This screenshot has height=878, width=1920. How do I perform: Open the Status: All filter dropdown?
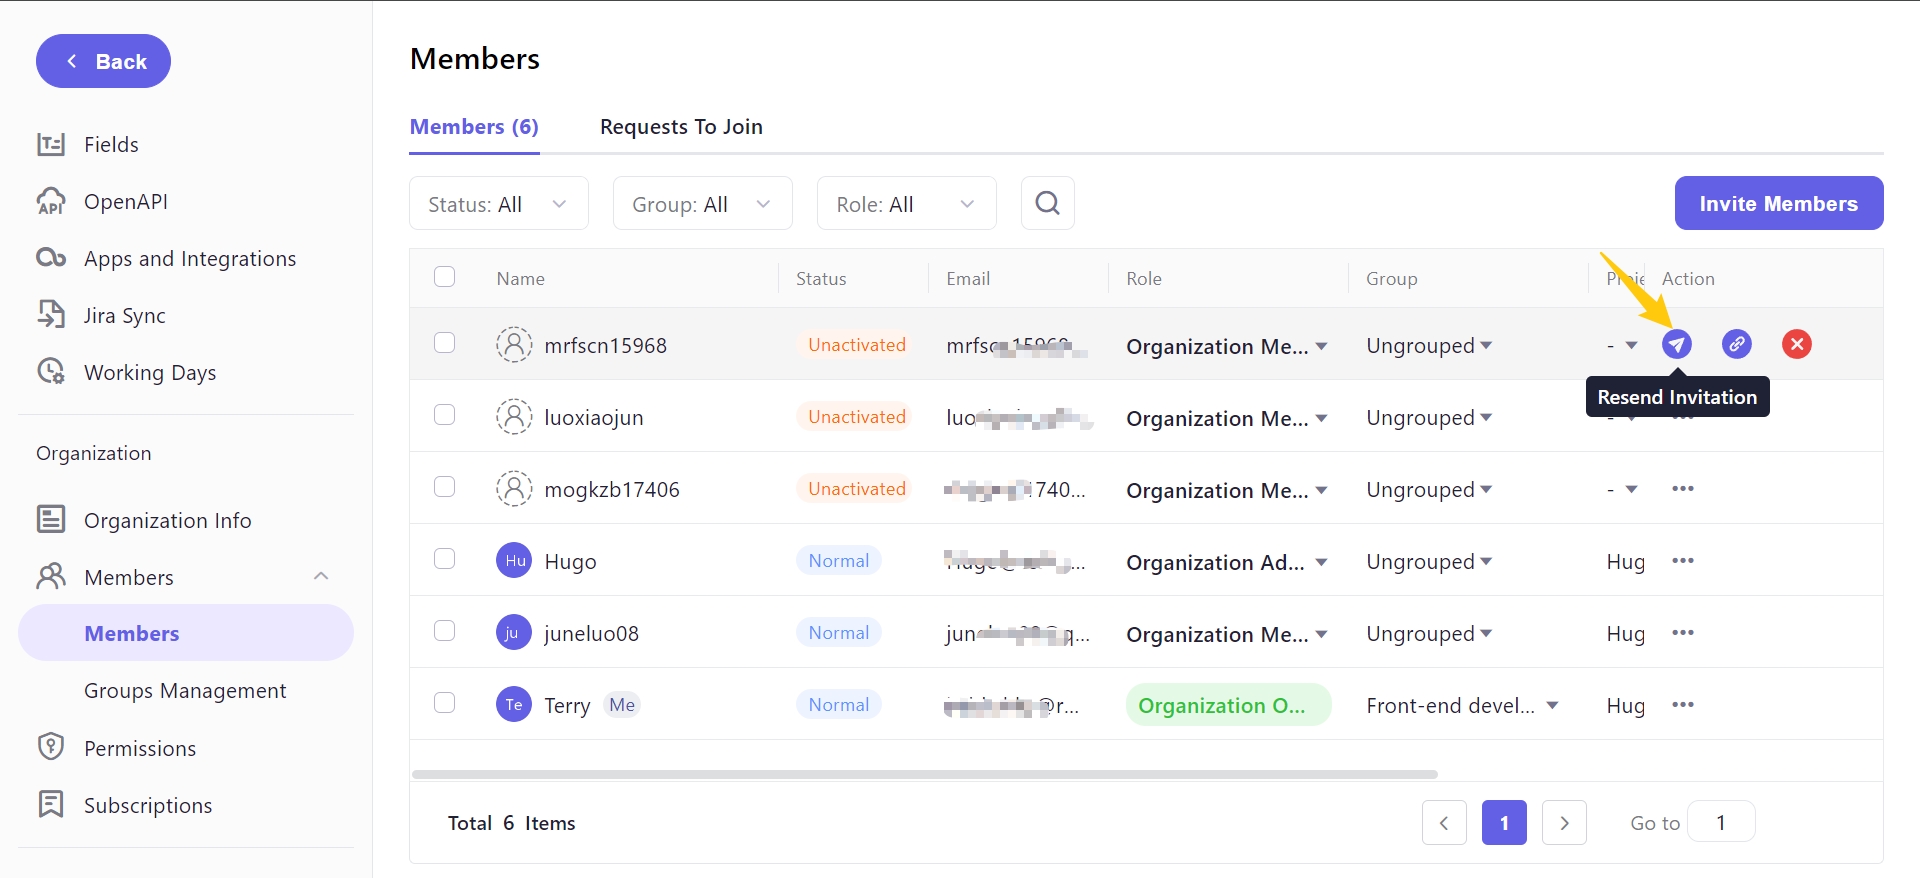498,204
